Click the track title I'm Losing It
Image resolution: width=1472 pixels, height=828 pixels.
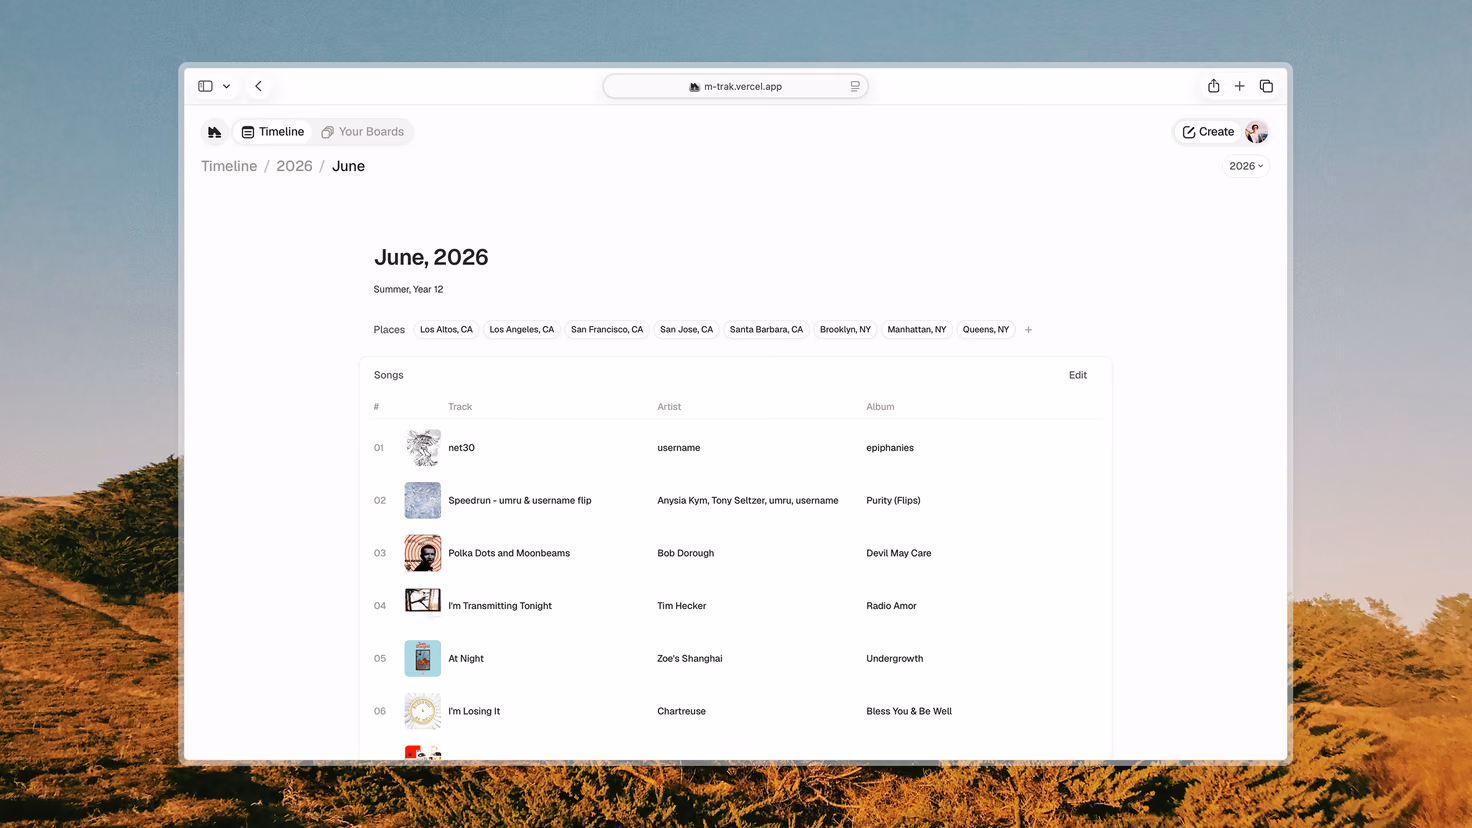coord(474,711)
